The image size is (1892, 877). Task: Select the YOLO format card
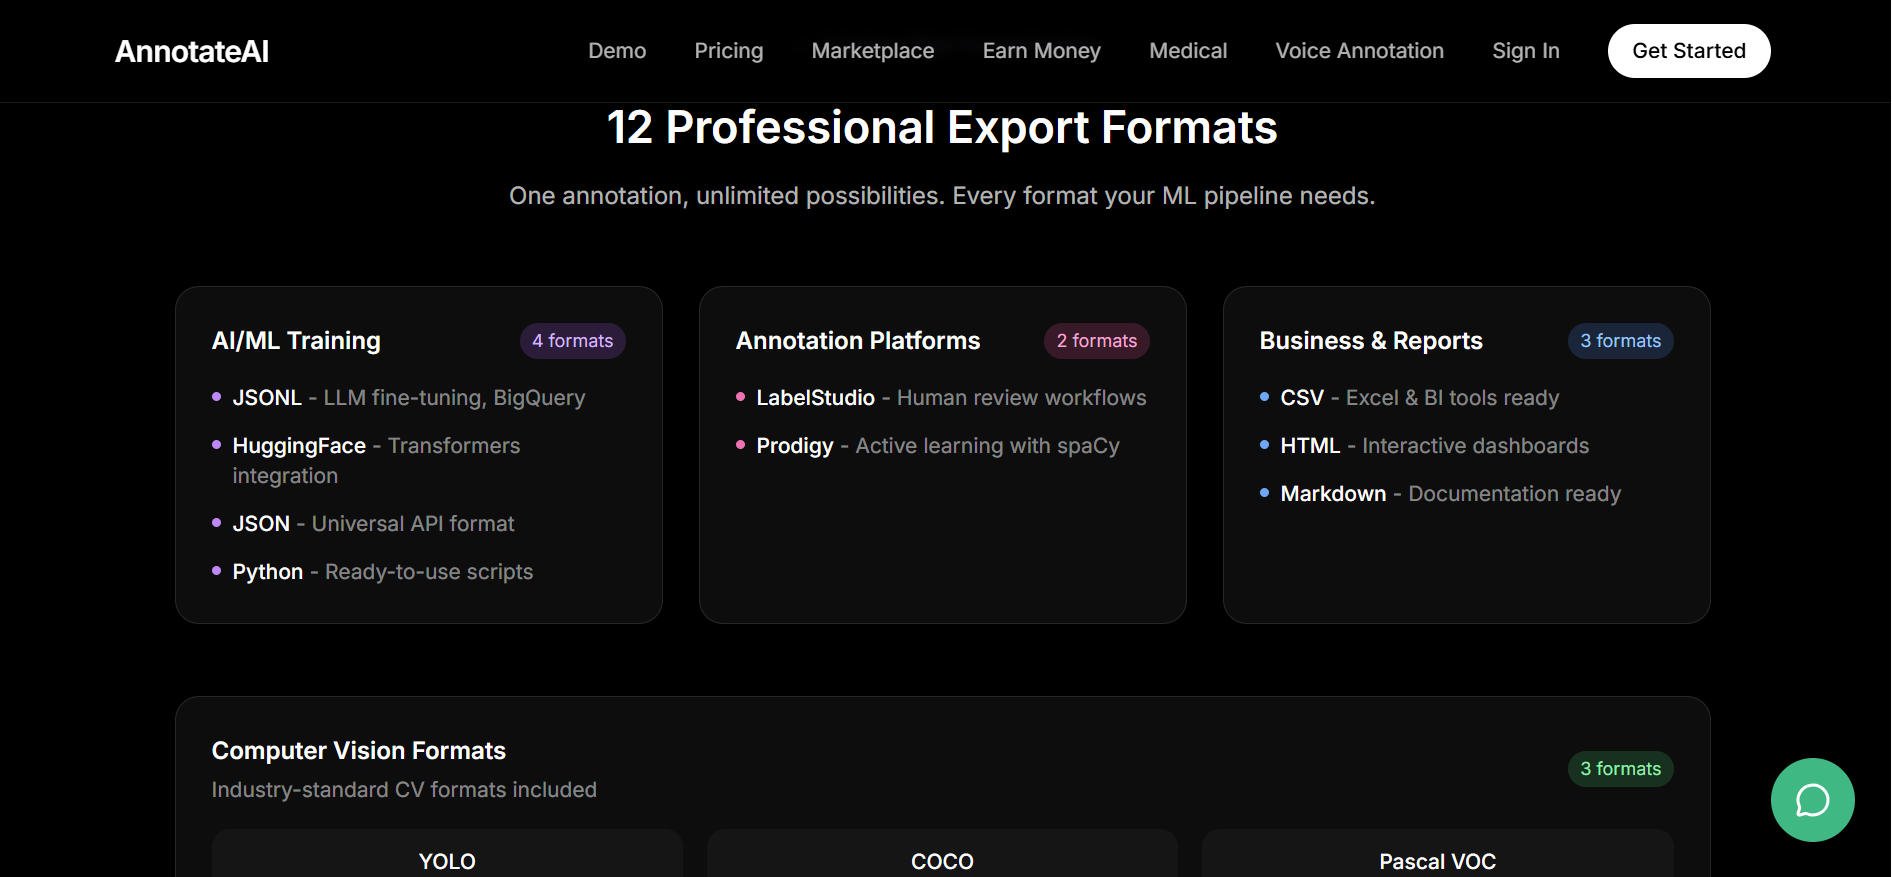pyautogui.click(x=447, y=854)
